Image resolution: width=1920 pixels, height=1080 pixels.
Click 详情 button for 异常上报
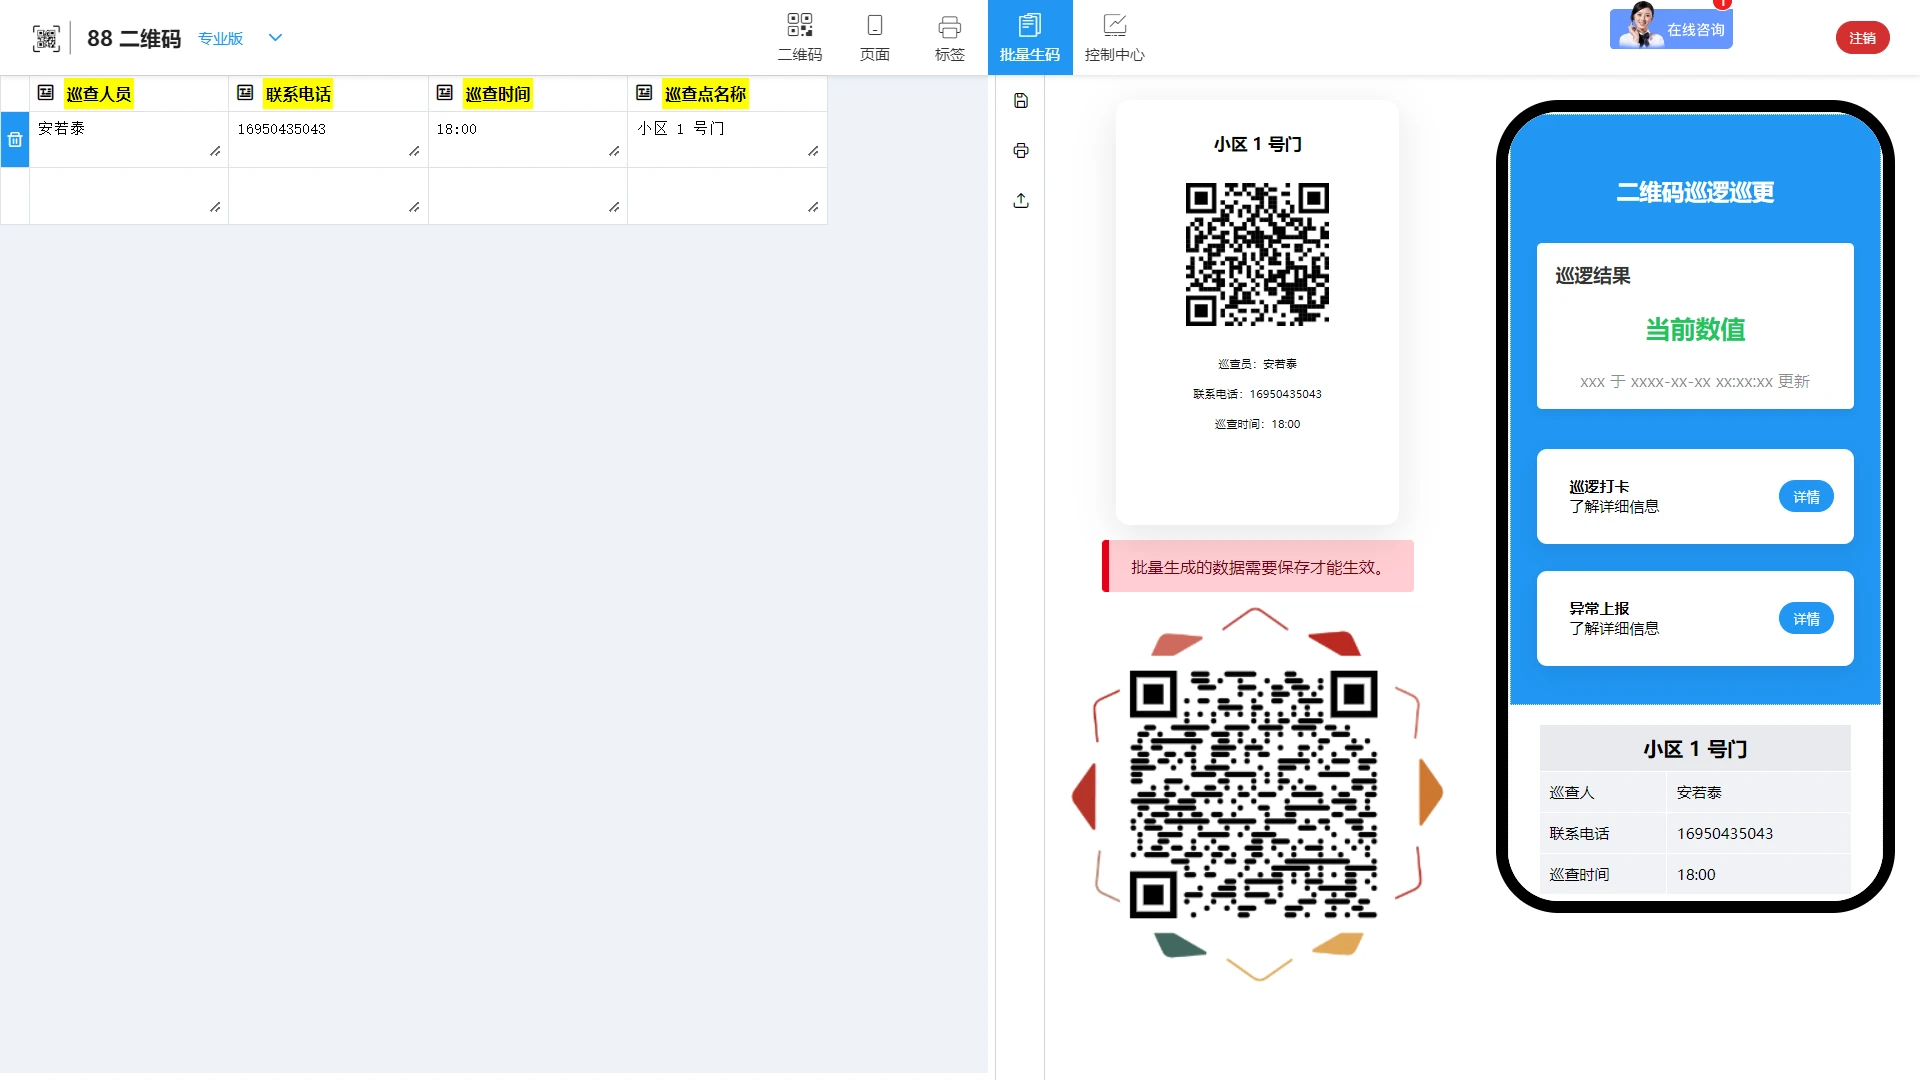coord(1806,619)
